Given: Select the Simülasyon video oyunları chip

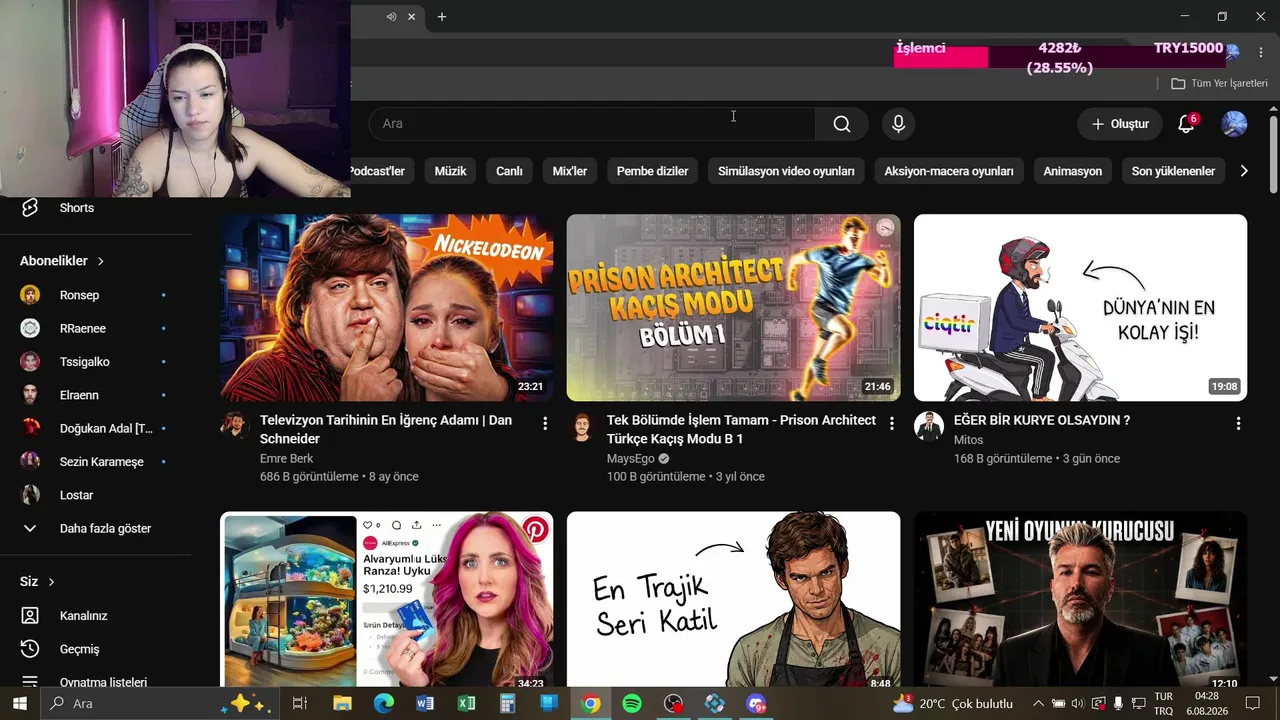Looking at the screenshot, I should coord(786,171).
